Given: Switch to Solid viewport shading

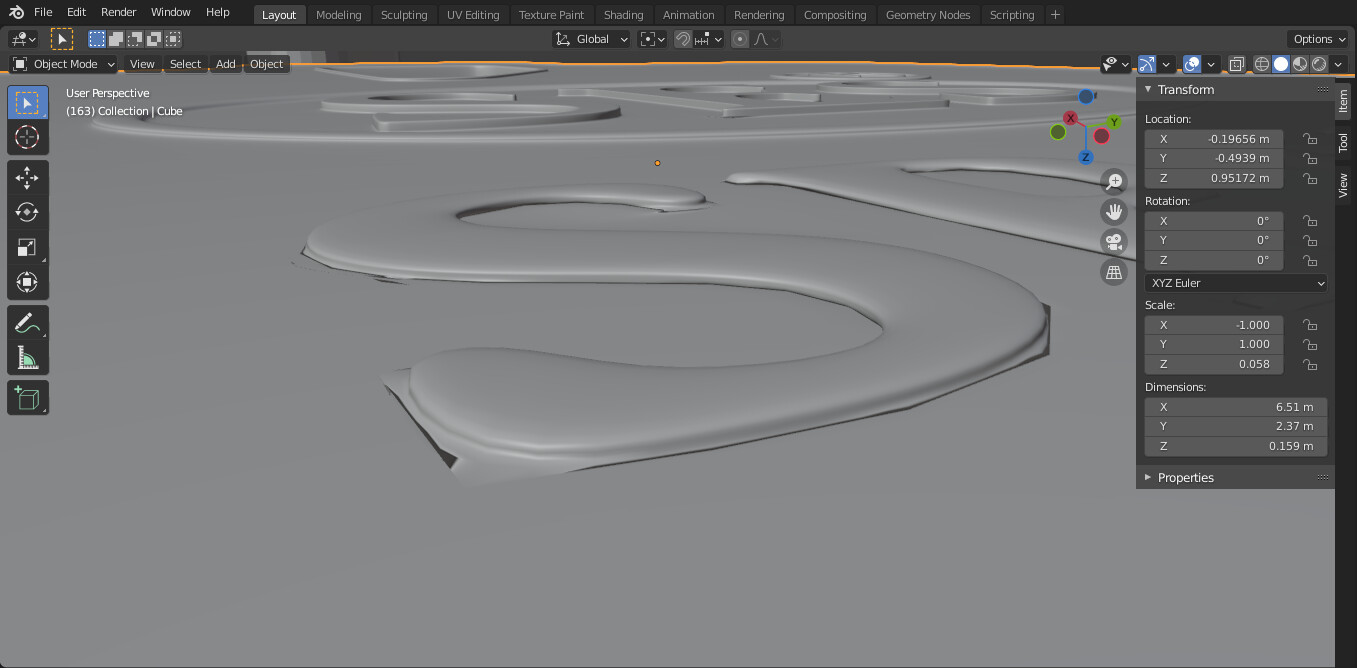Looking at the screenshot, I should 1281,64.
